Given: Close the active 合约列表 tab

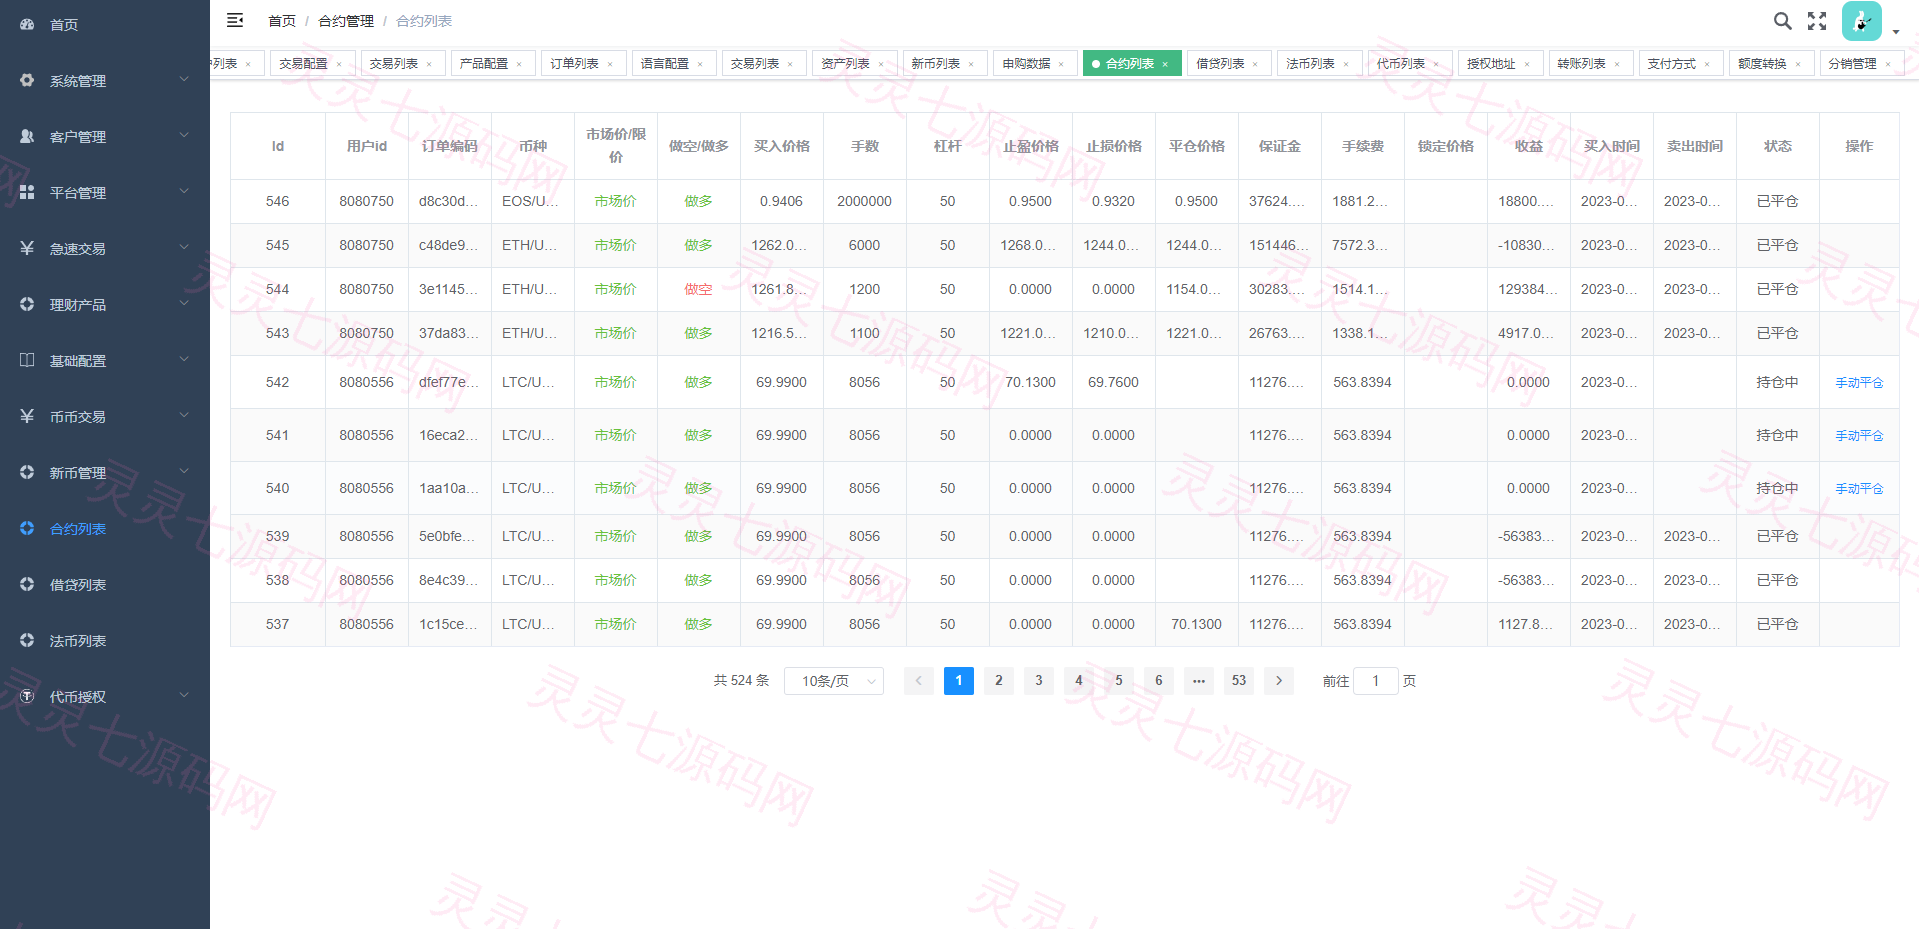Looking at the screenshot, I should 1165,64.
